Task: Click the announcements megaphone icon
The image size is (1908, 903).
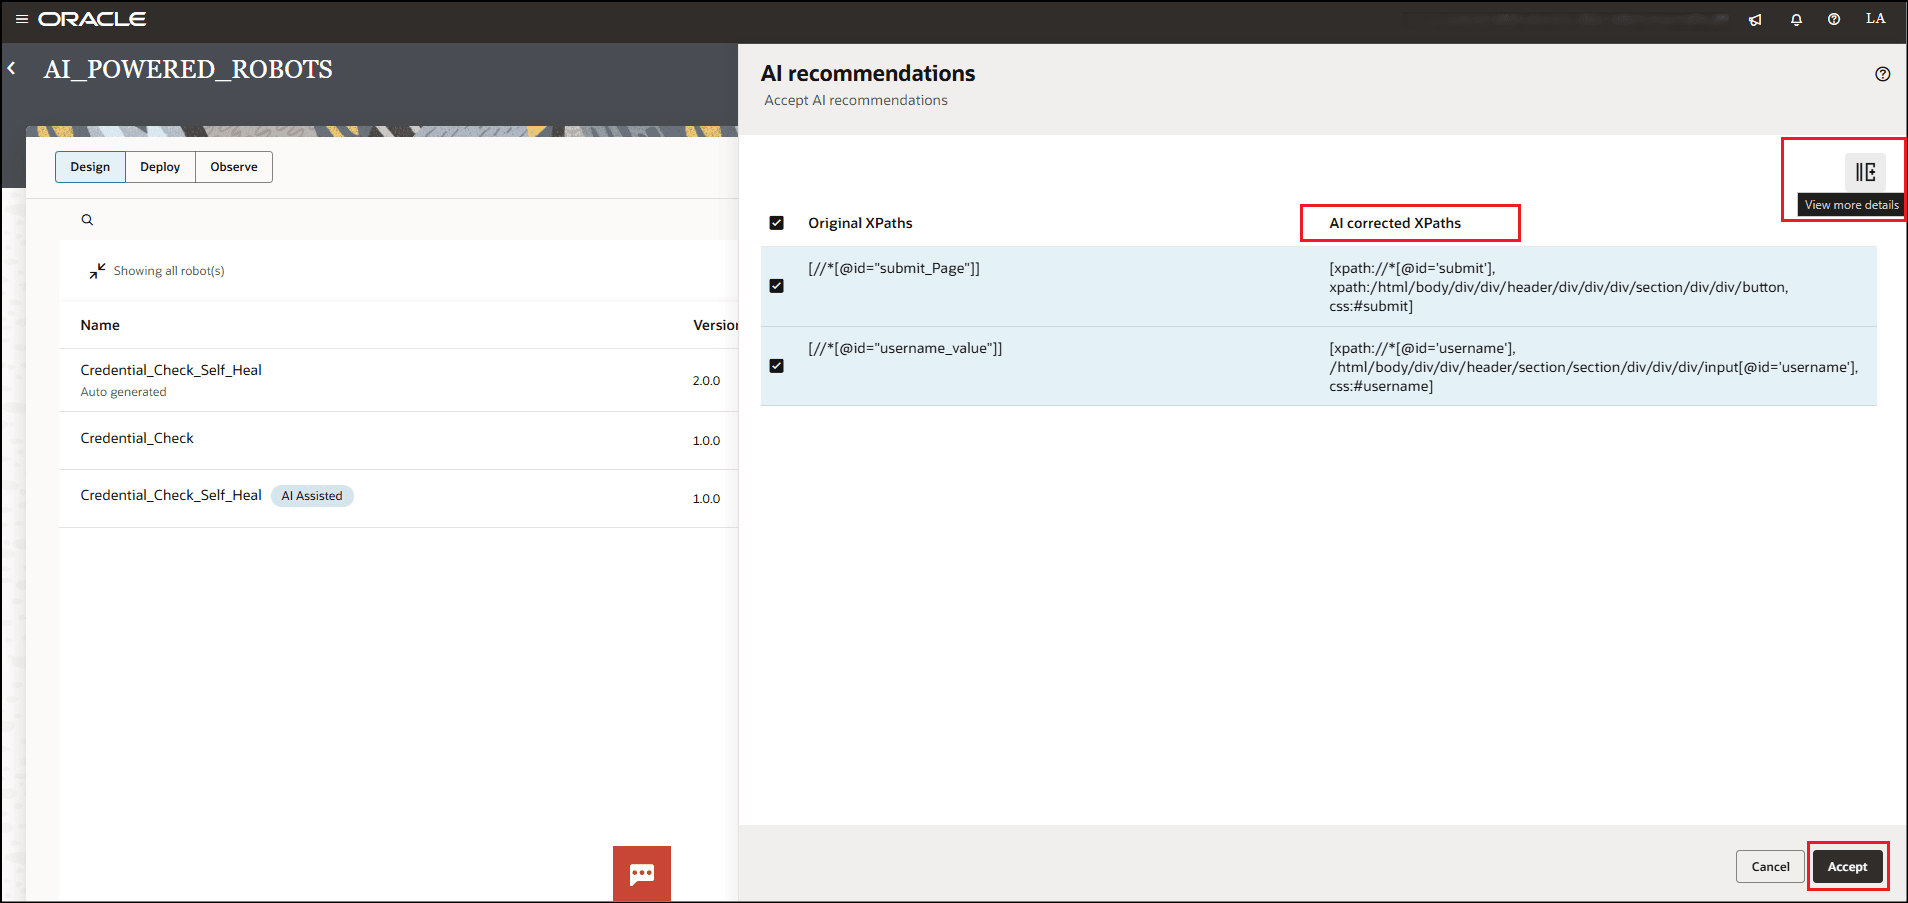Action: click(1755, 19)
